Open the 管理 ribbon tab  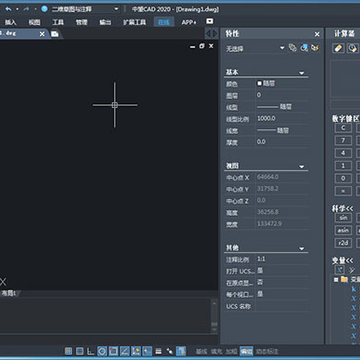tap(81, 22)
